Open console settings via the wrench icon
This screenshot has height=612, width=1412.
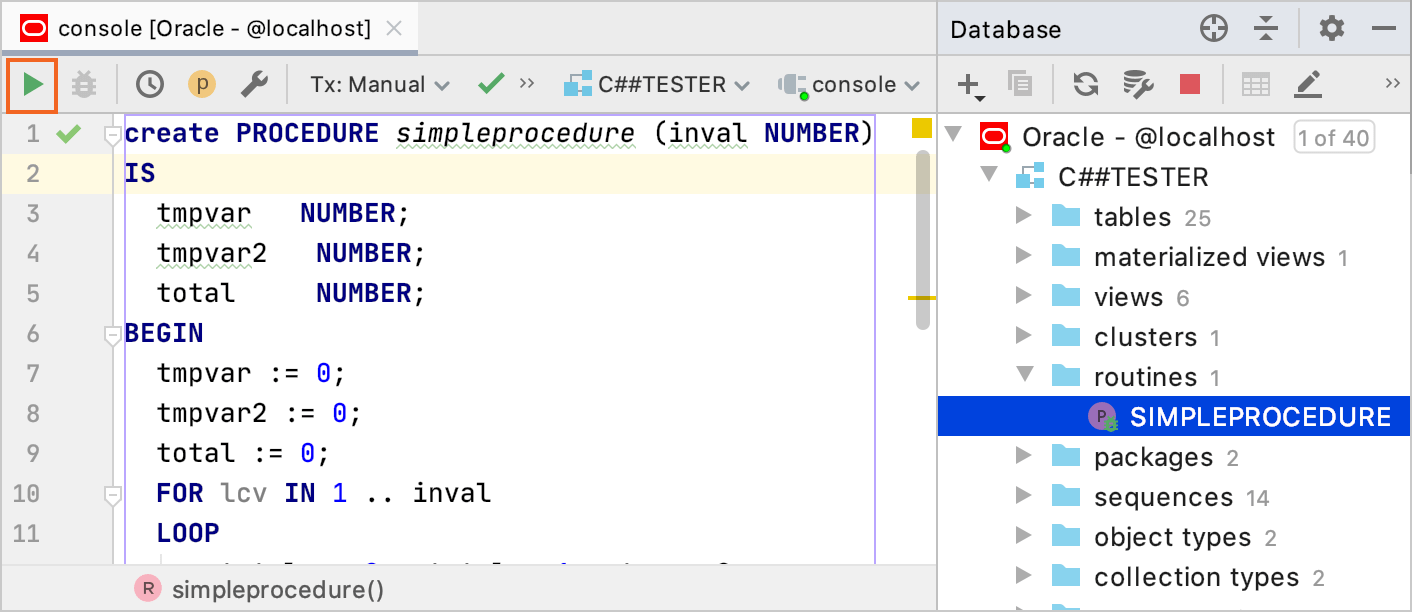coord(254,84)
